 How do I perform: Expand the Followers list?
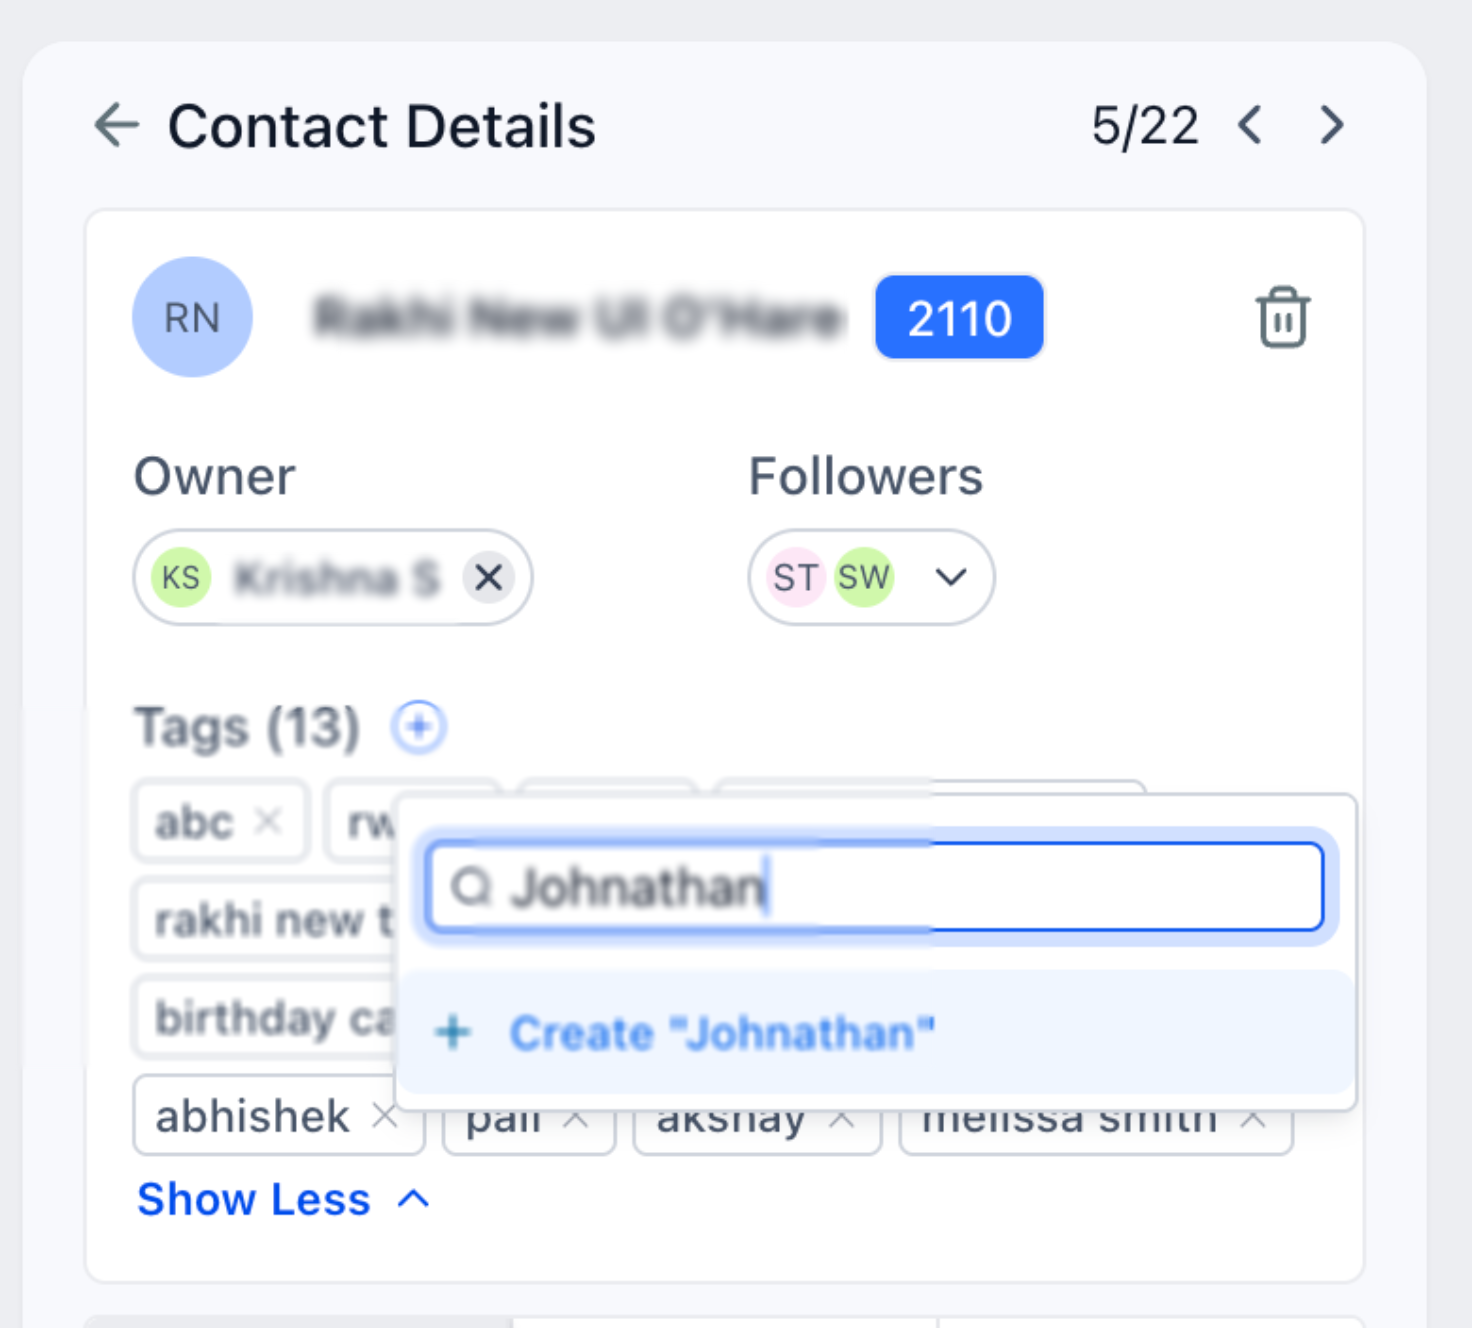pyautogui.click(x=949, y=577)
